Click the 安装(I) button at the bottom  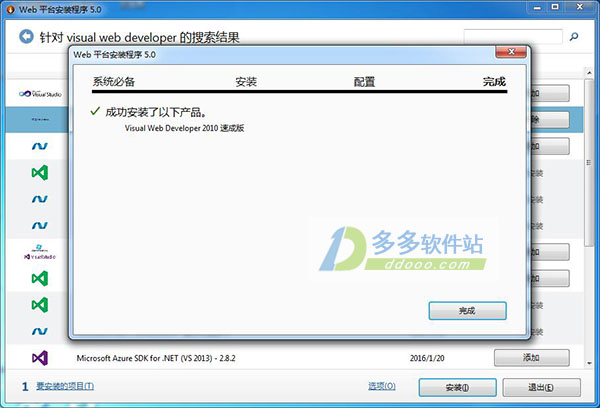point(458,388)
